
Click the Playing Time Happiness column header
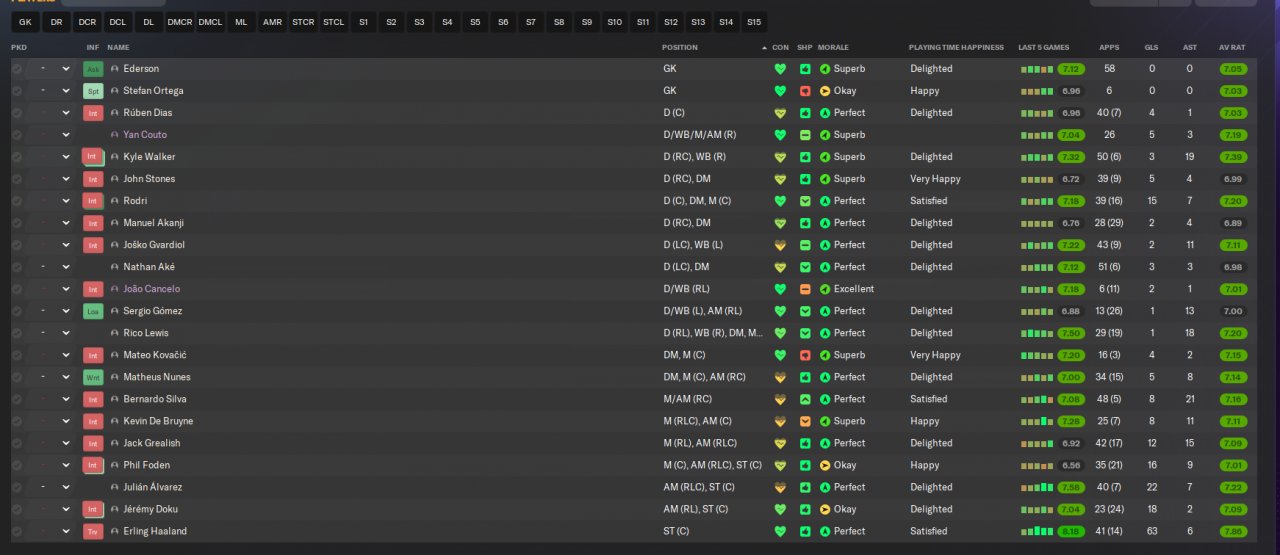tap(956, 47)
